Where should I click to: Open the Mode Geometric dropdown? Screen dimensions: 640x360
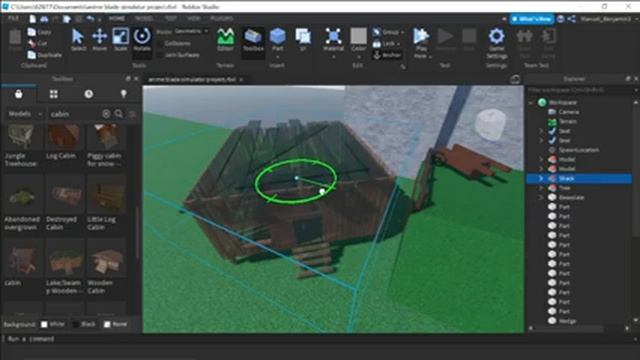(x=191, y=31)
